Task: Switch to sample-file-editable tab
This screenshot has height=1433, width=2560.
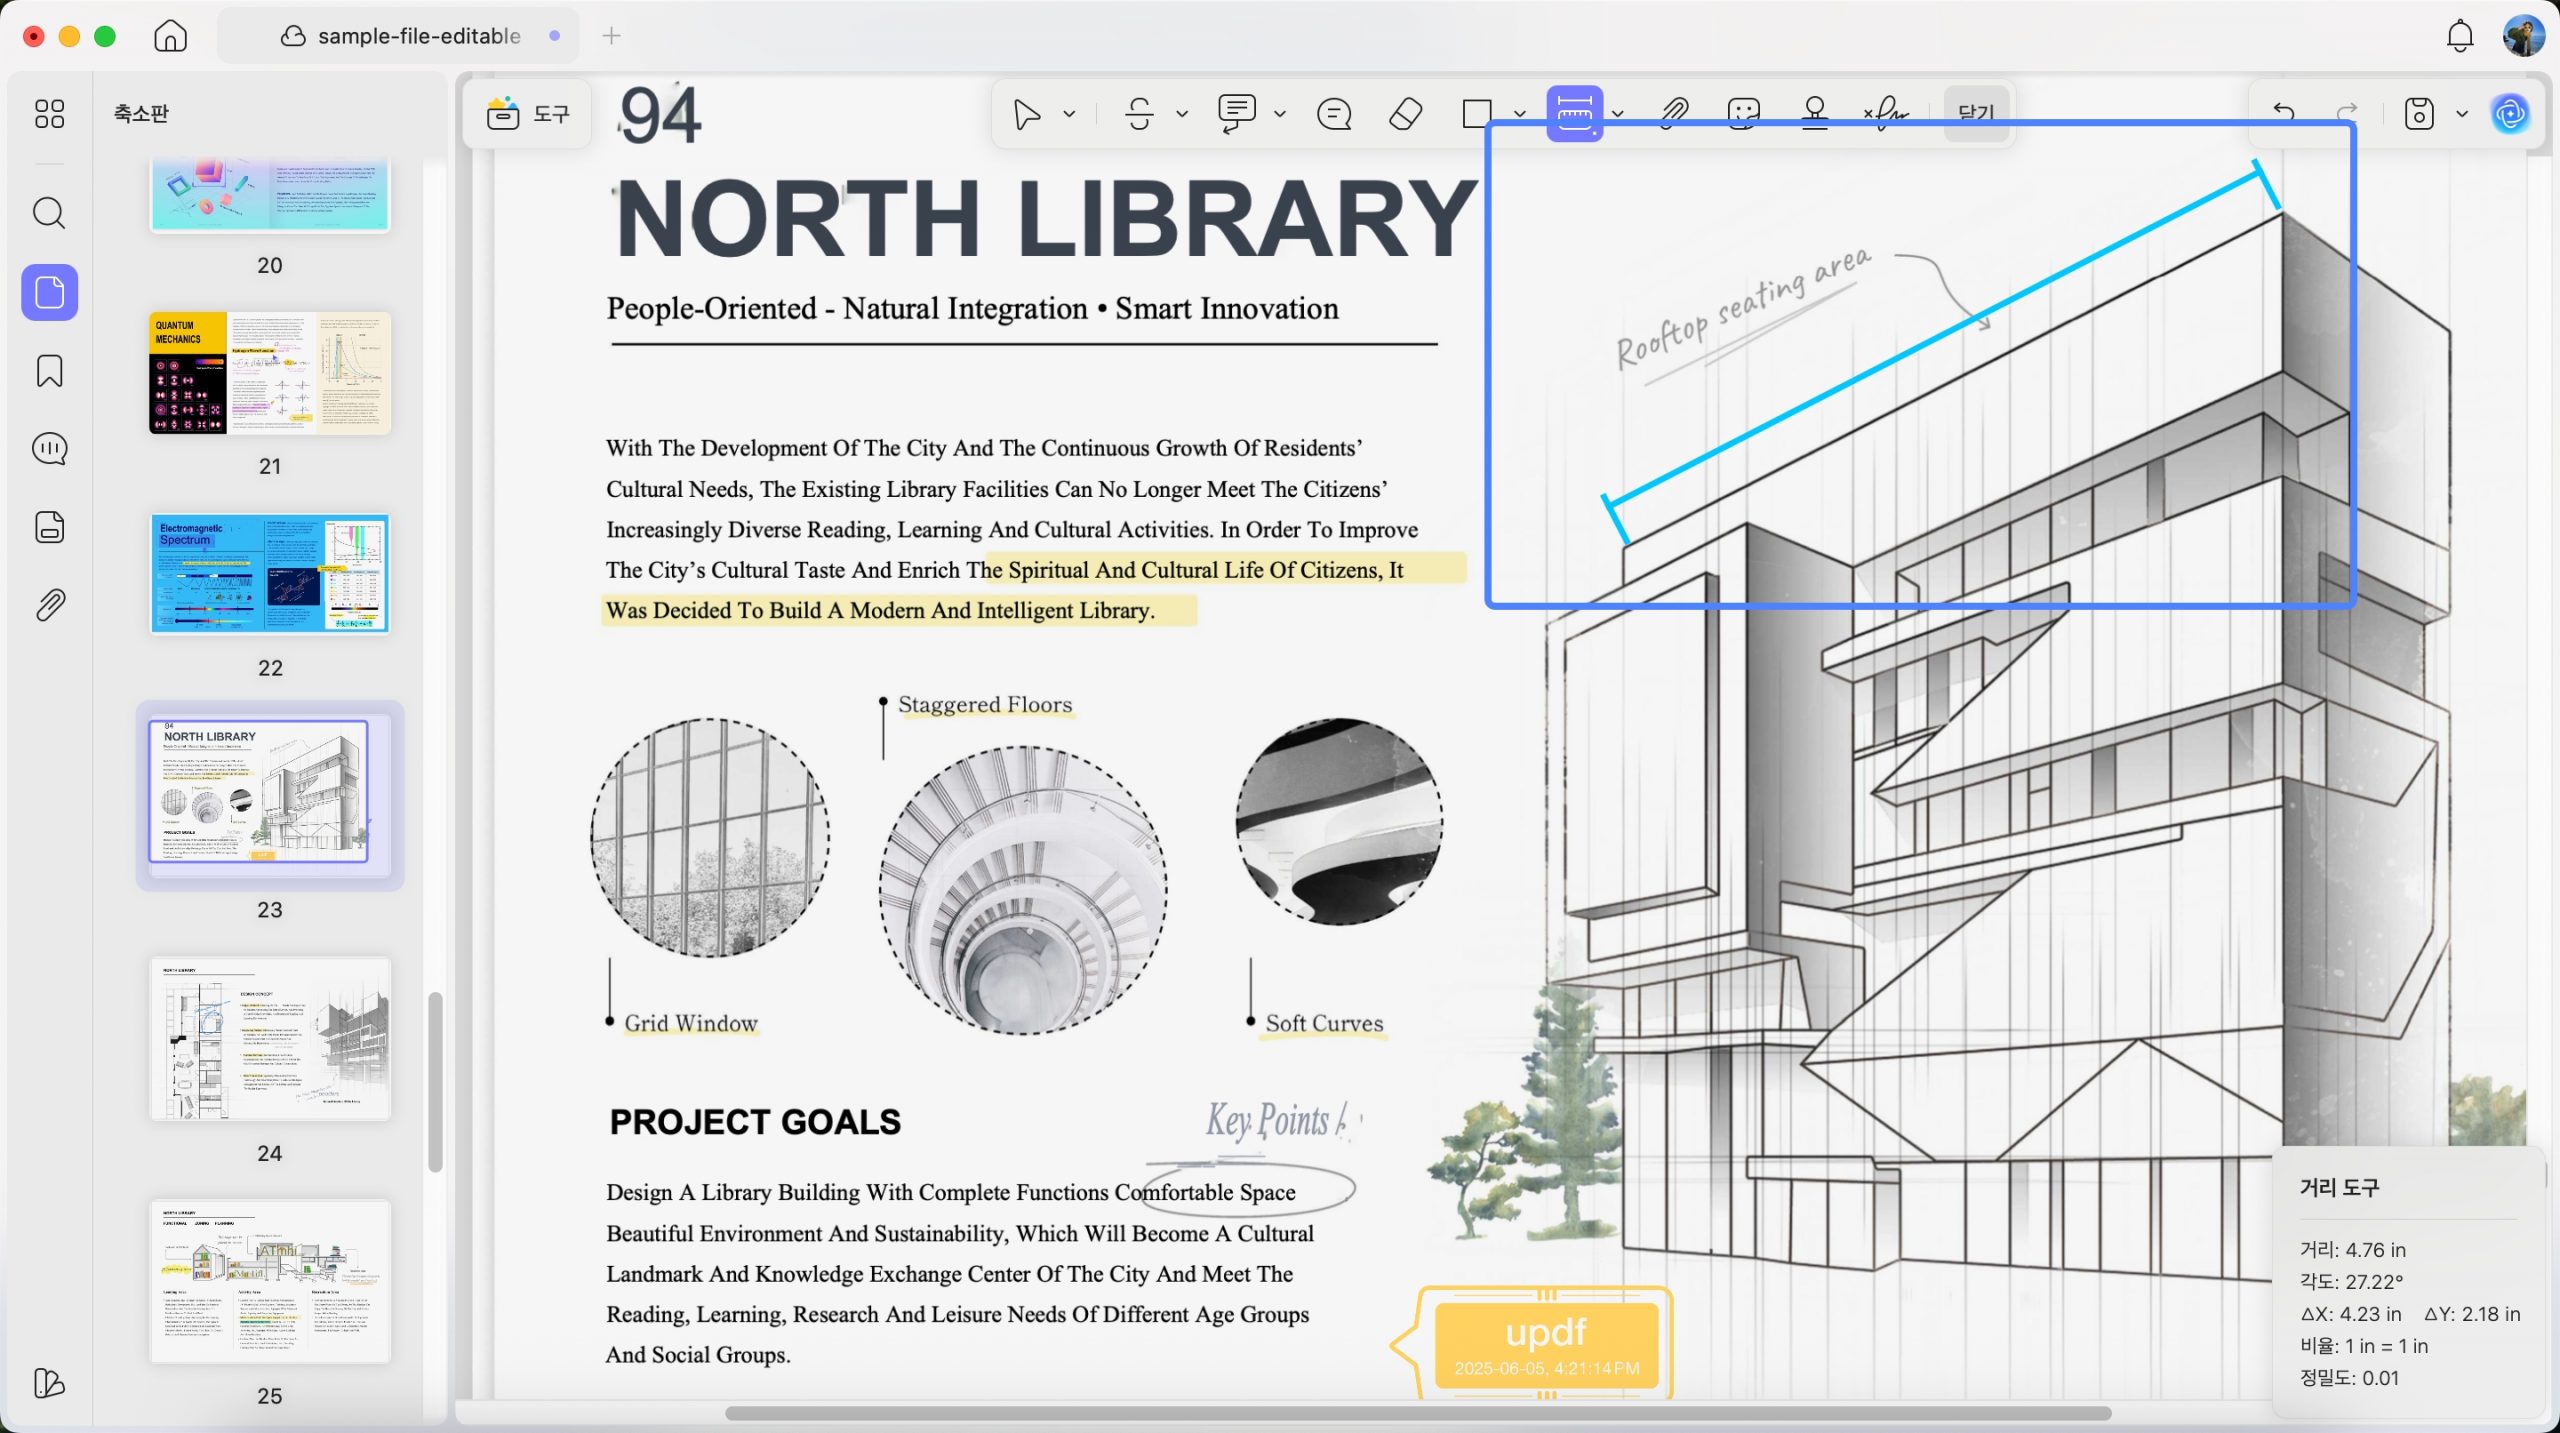Action: pos(400,36)
